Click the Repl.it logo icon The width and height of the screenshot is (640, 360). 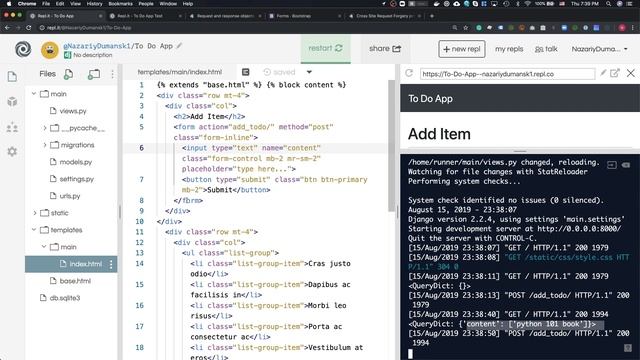[x=23, y=49]
